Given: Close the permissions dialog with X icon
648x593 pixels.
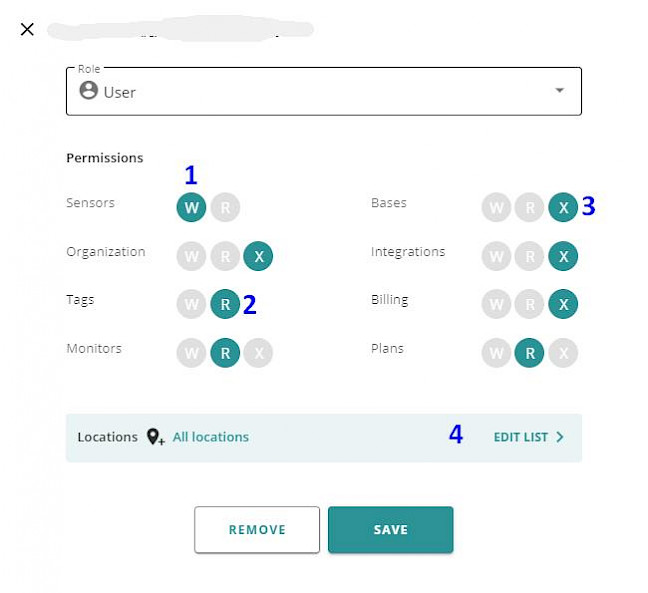Looking at the screenshot, I should pos(27,29).
